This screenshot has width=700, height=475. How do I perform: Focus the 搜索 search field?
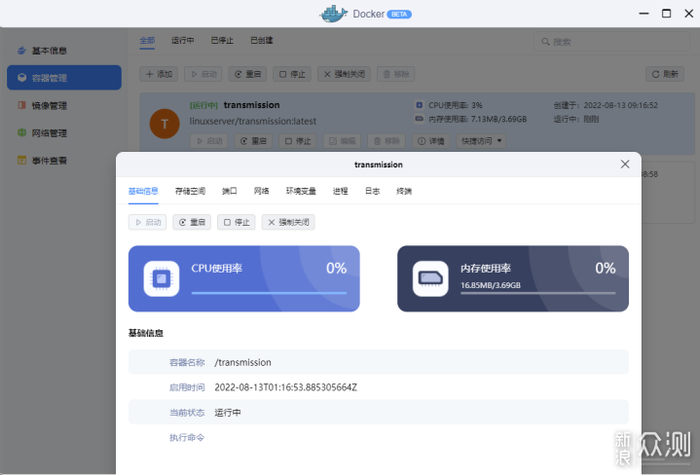tap(612, 42)
